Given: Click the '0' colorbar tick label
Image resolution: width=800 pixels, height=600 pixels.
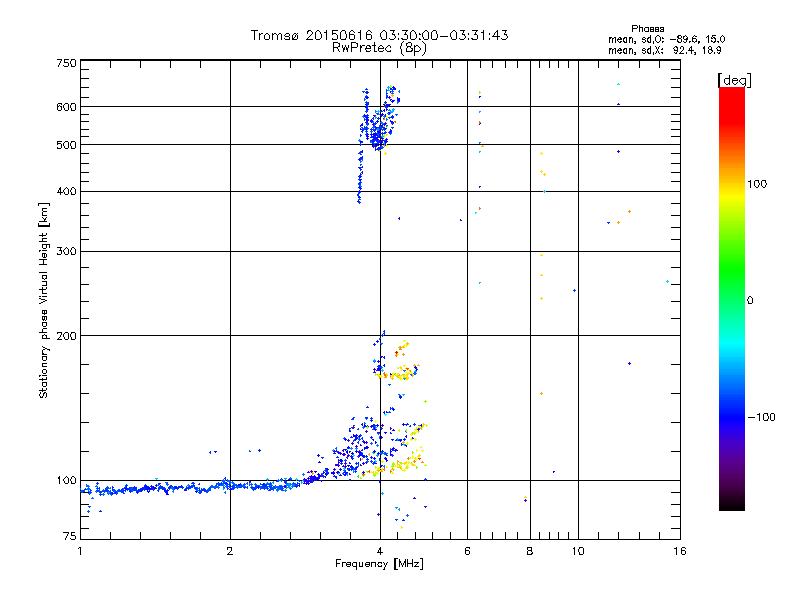Looking at the screenshot, I should (750, 300).
